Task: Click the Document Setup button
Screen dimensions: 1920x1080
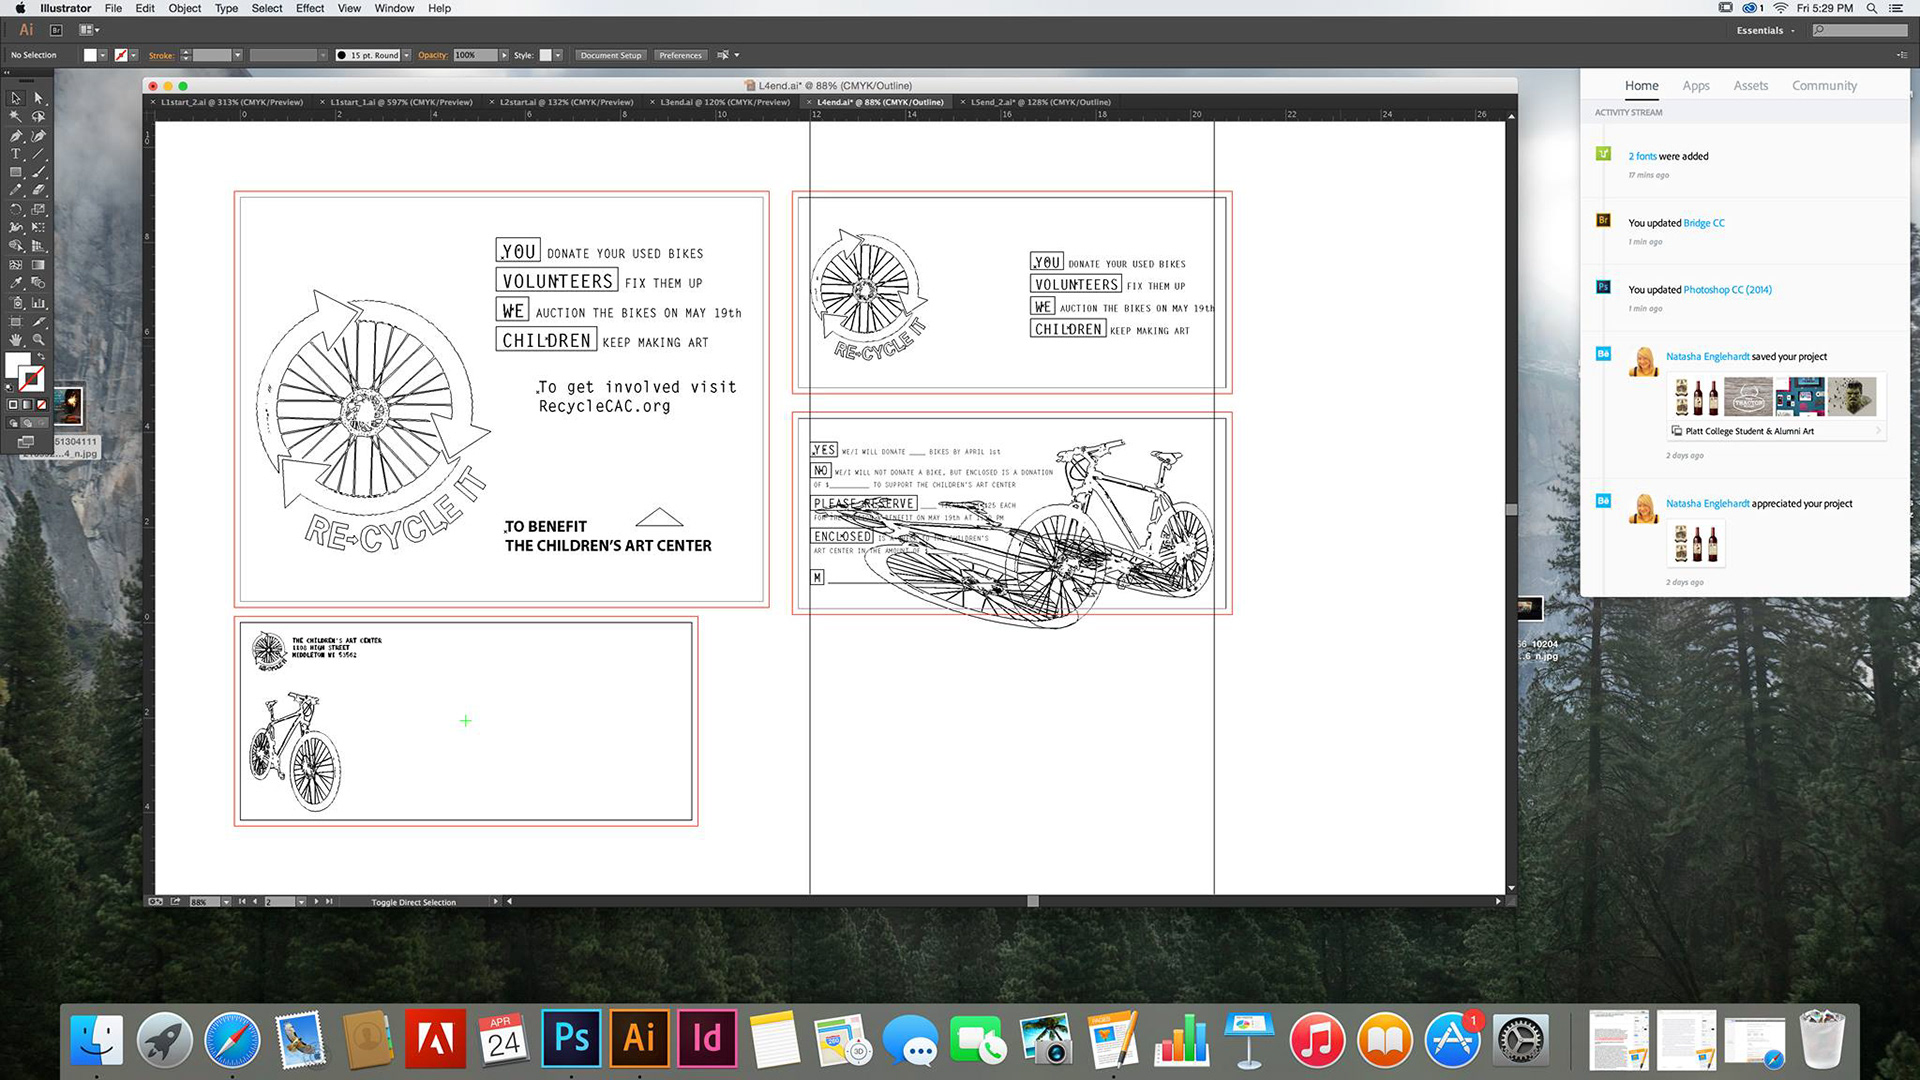Action: tap(610, 55)
